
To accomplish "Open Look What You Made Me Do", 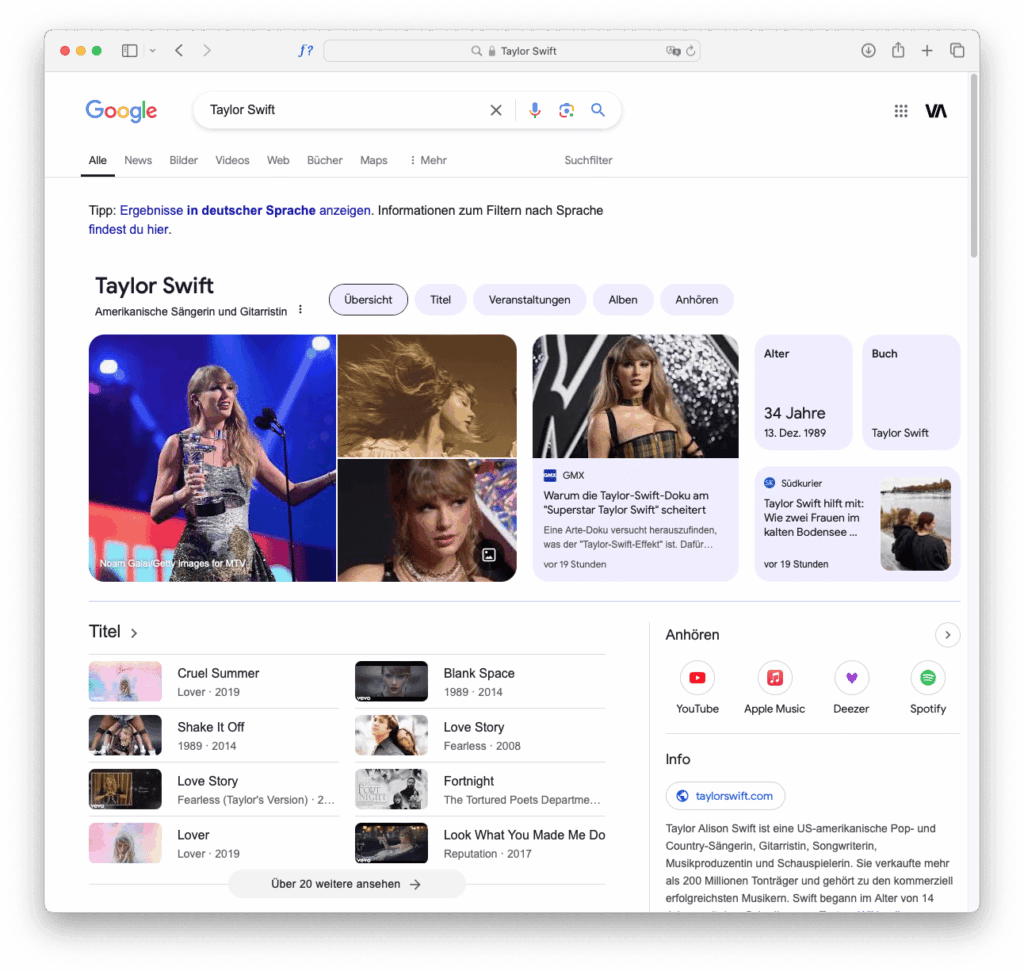I will (x=524, y=835).
